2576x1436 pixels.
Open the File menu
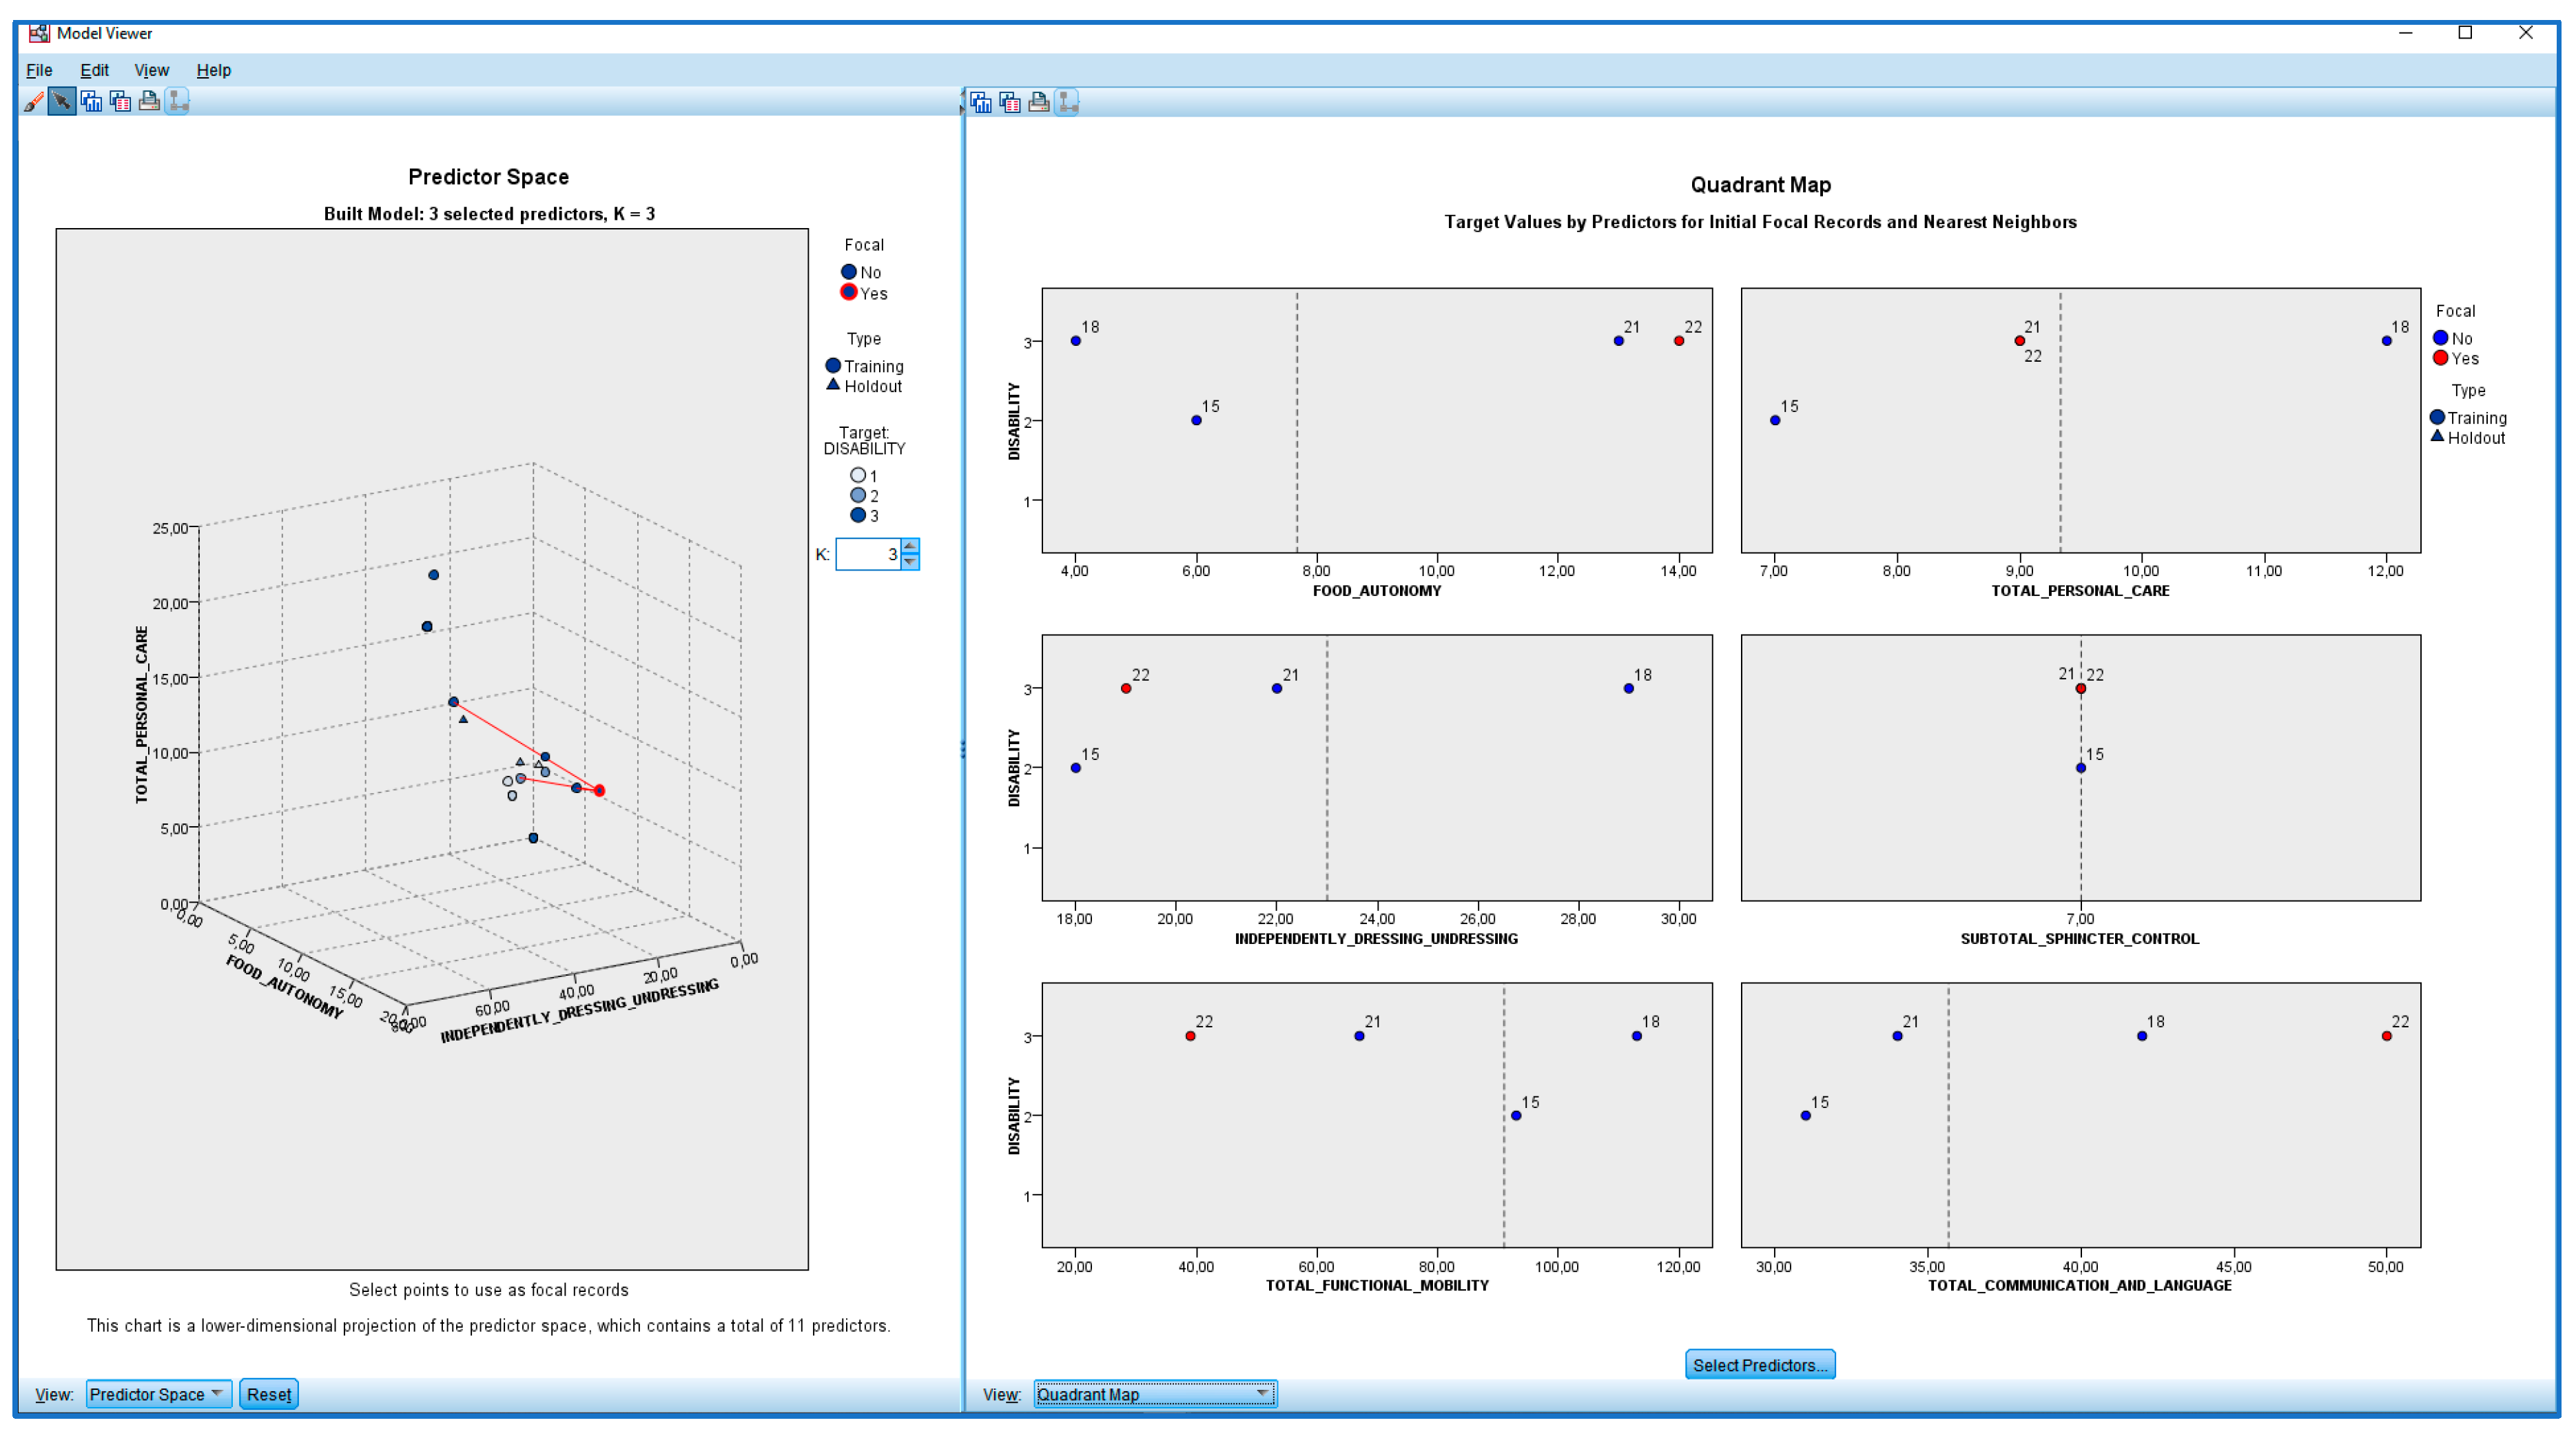tap(39, 70)
